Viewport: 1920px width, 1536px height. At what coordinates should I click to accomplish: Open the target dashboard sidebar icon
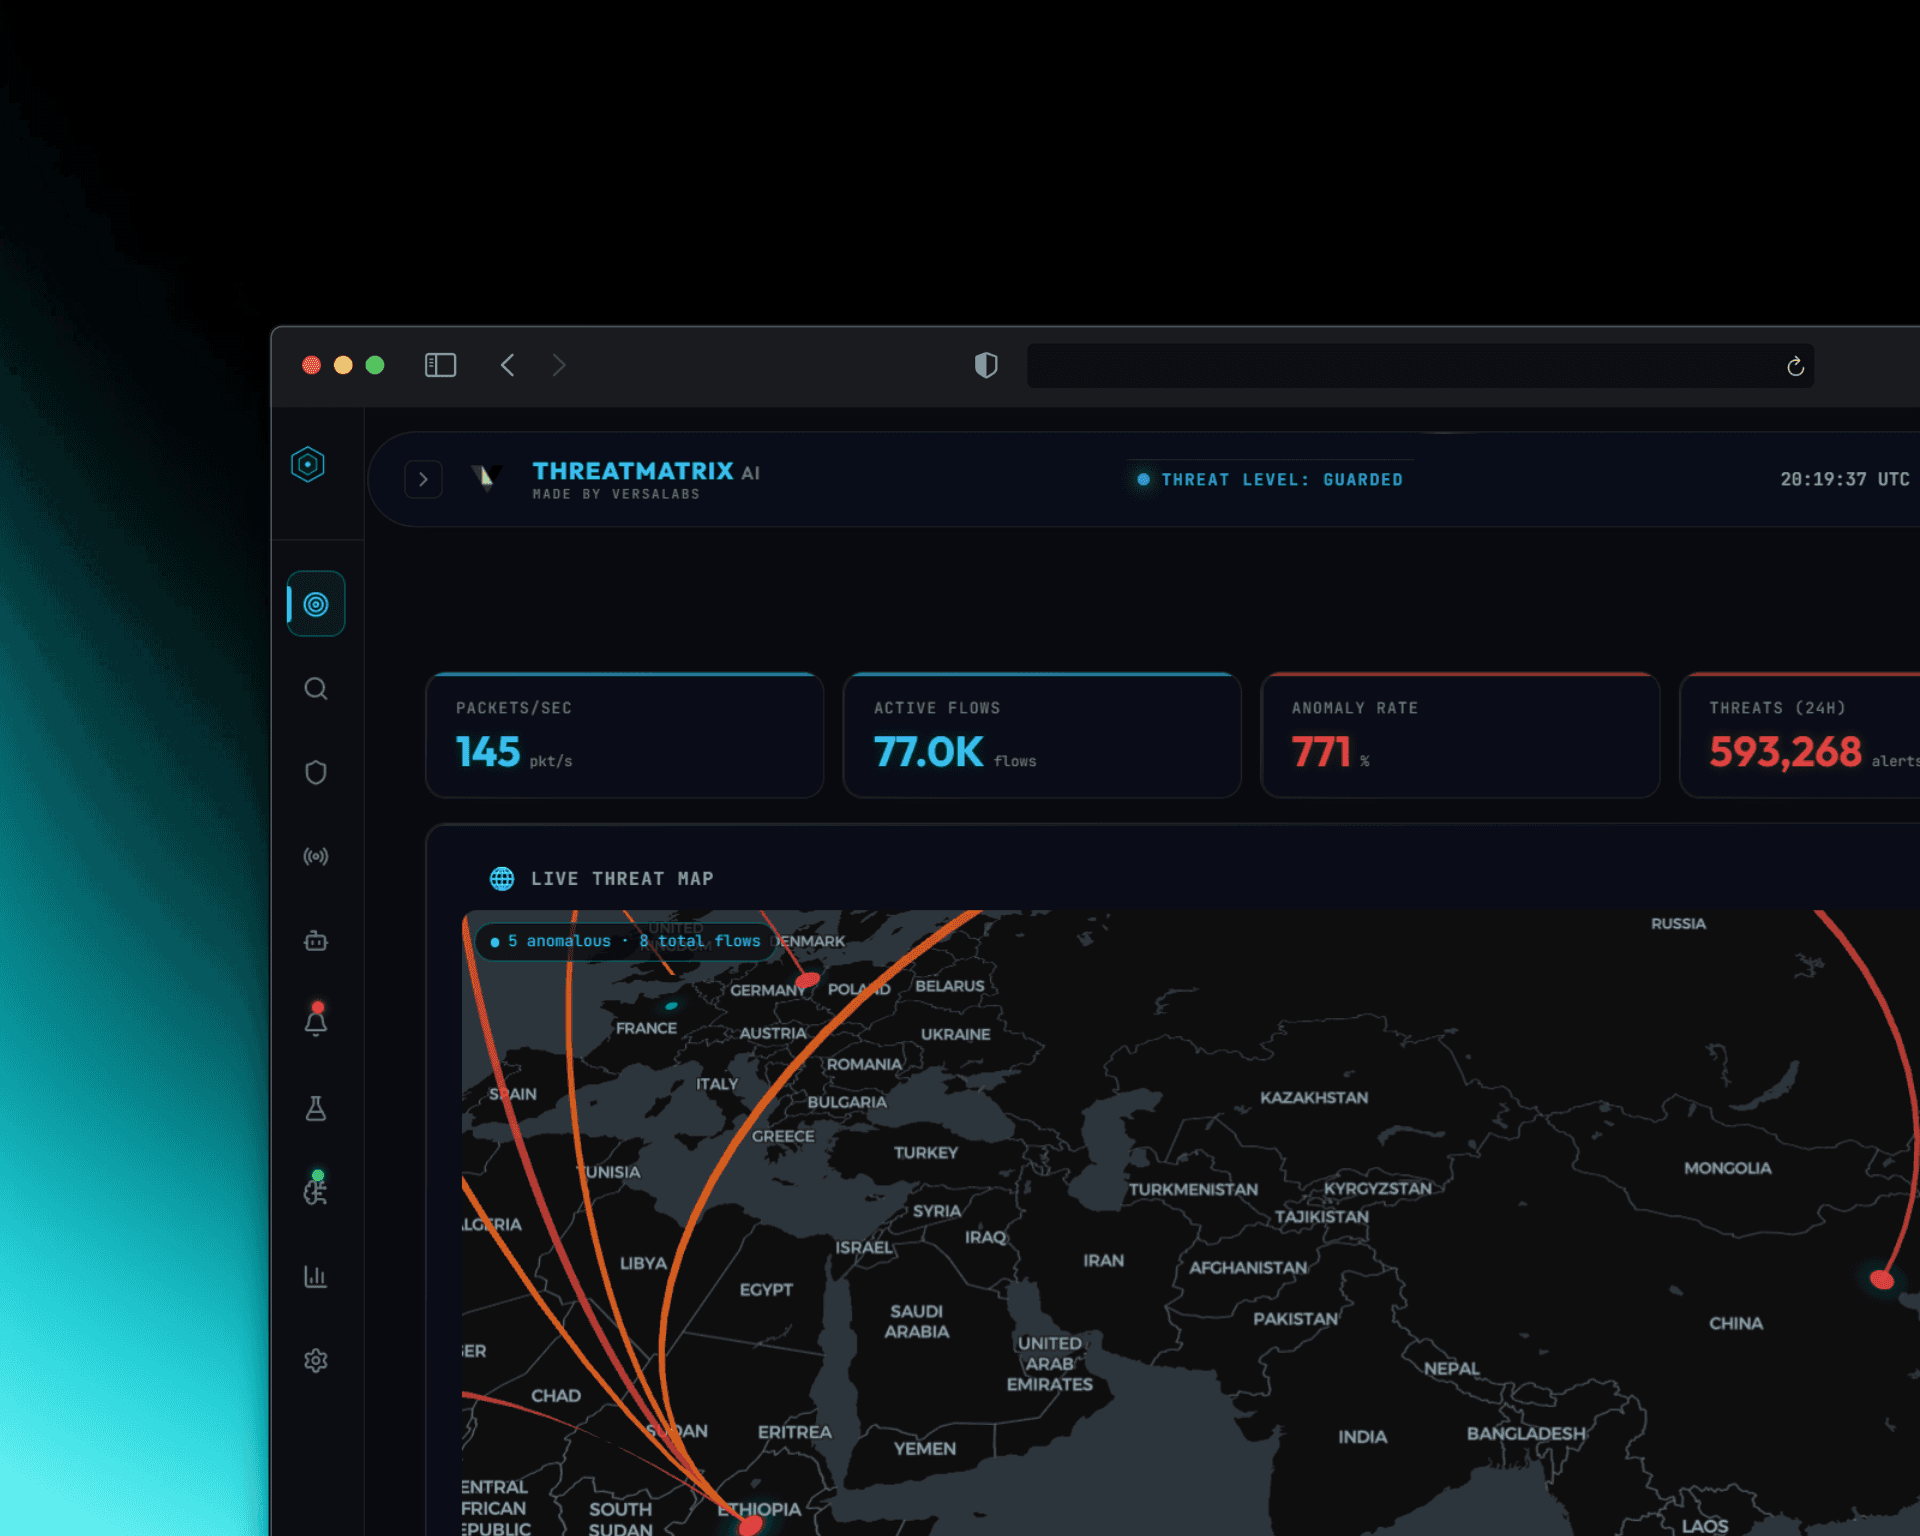(316, 604)
